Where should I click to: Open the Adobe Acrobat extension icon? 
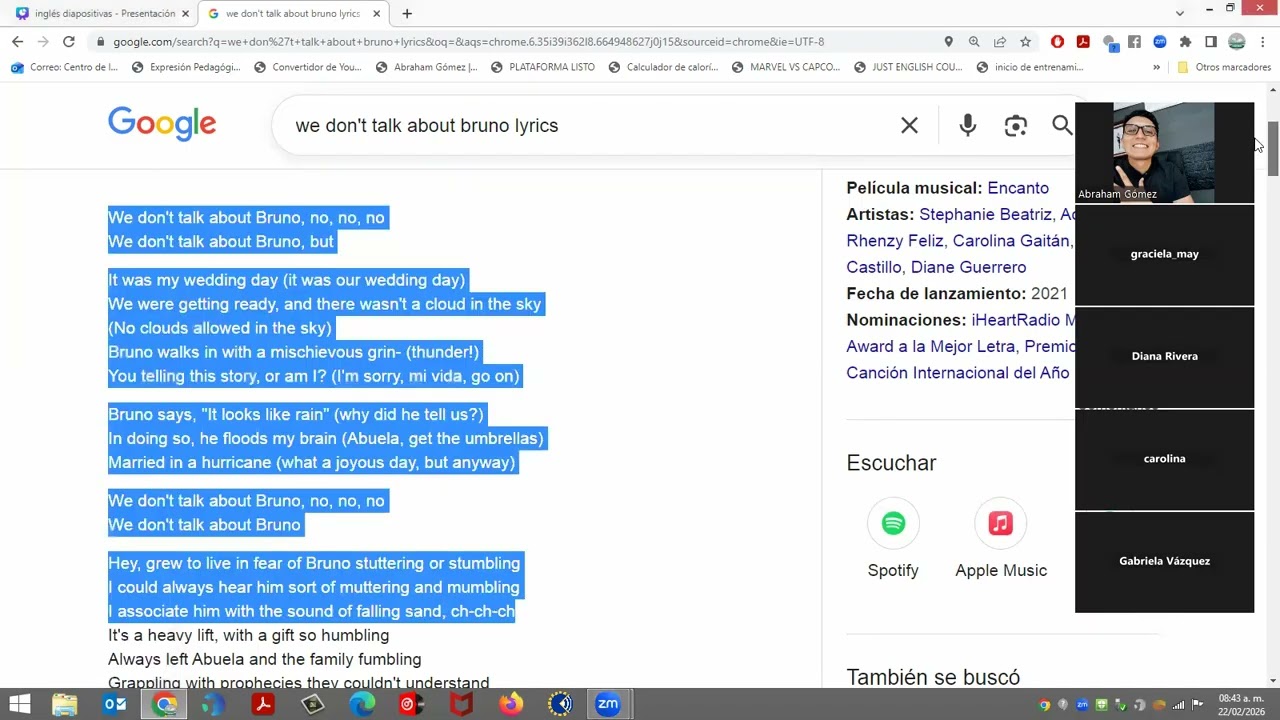(x=1083, y=41)
